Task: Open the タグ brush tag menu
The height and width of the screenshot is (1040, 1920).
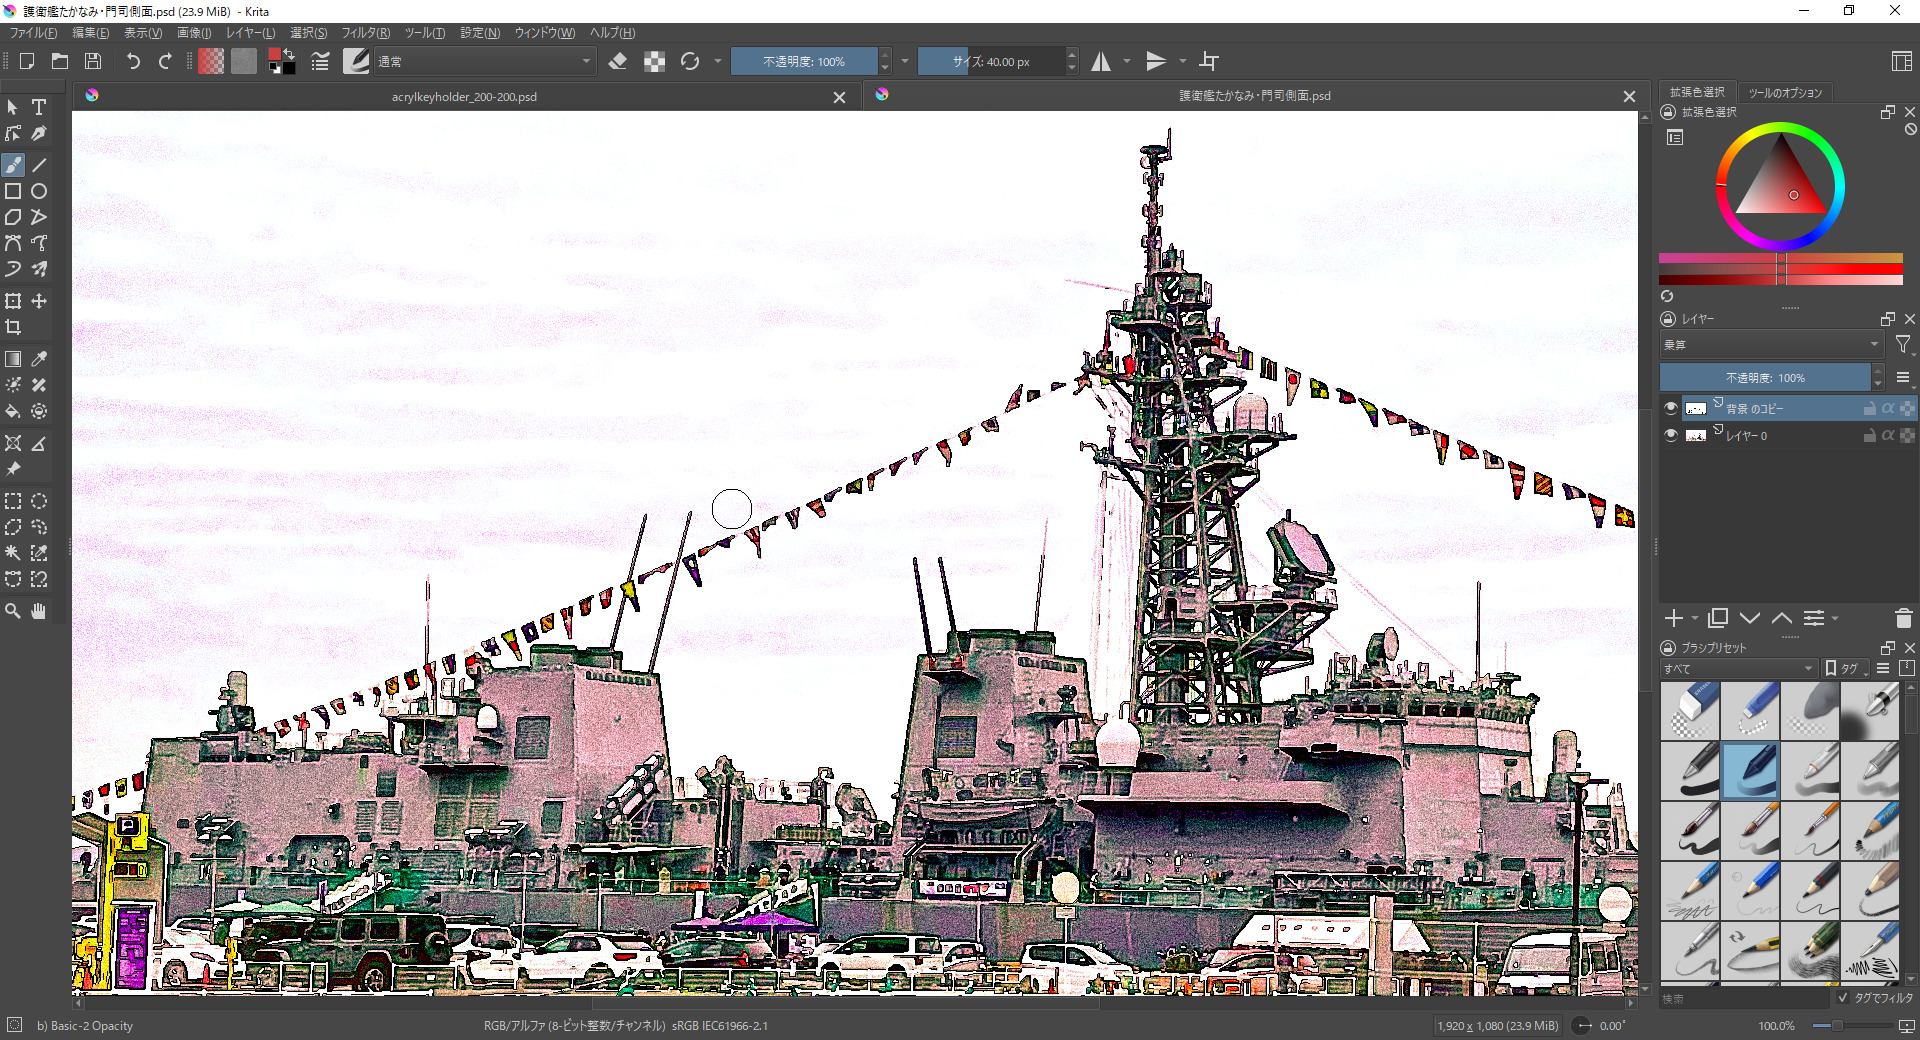Action: [x=1846, y=668]
